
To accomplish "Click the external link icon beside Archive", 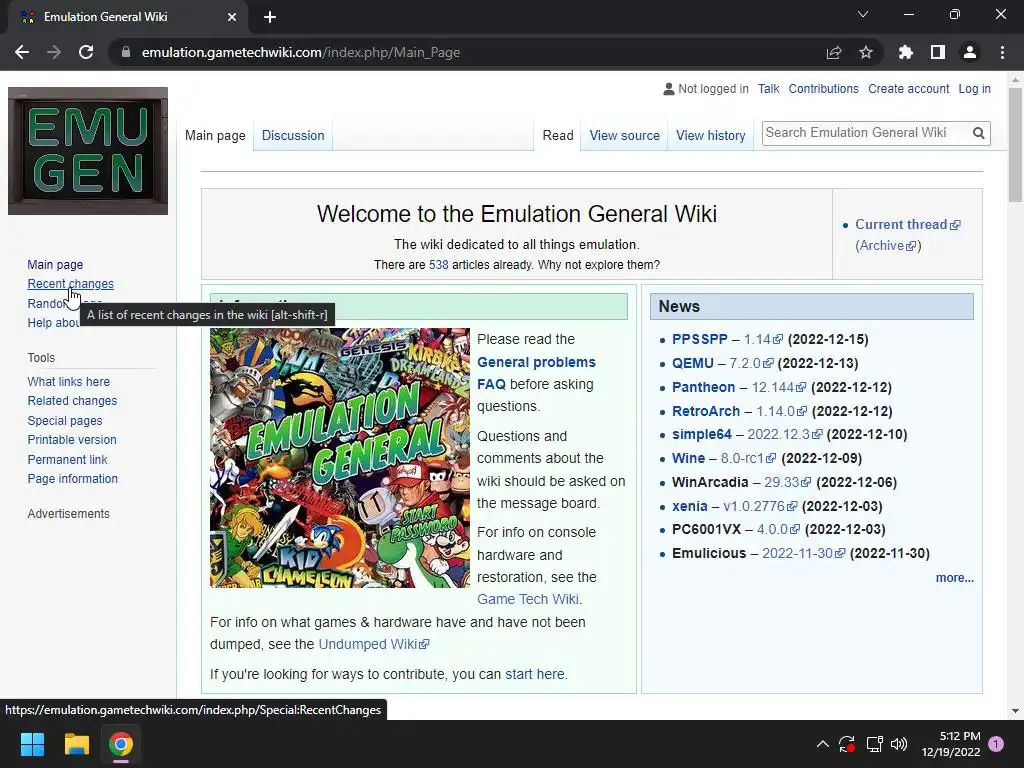I will (x=912, y=246).
